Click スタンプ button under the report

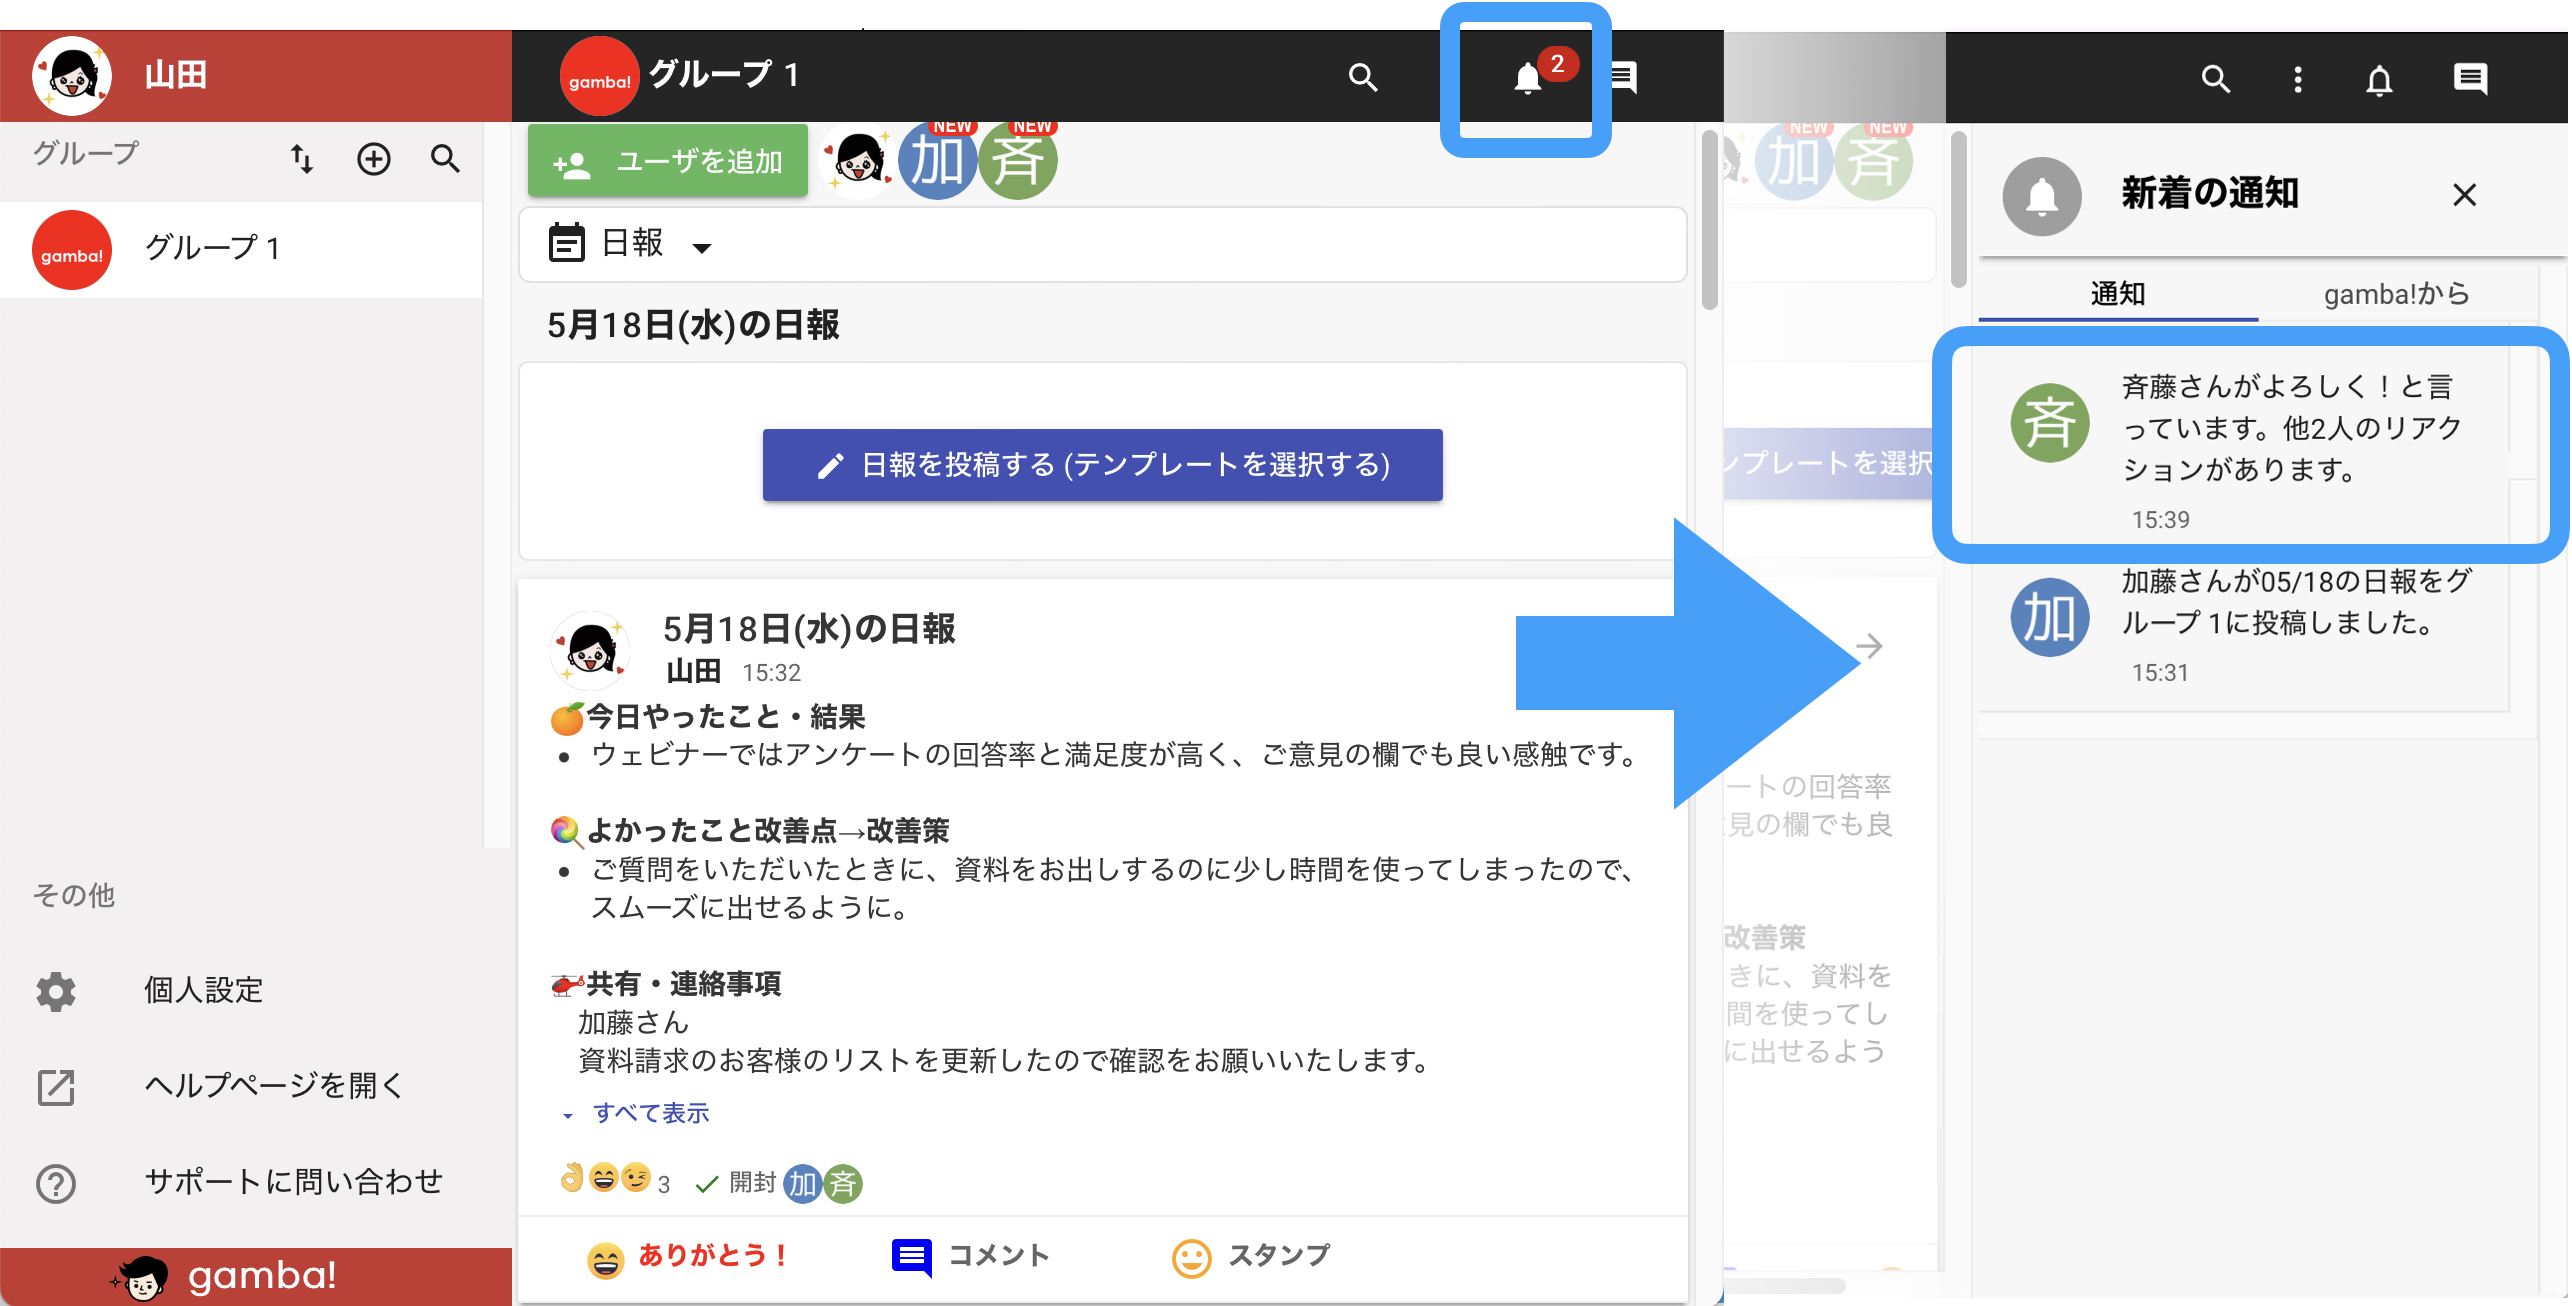[1250, 1257]
